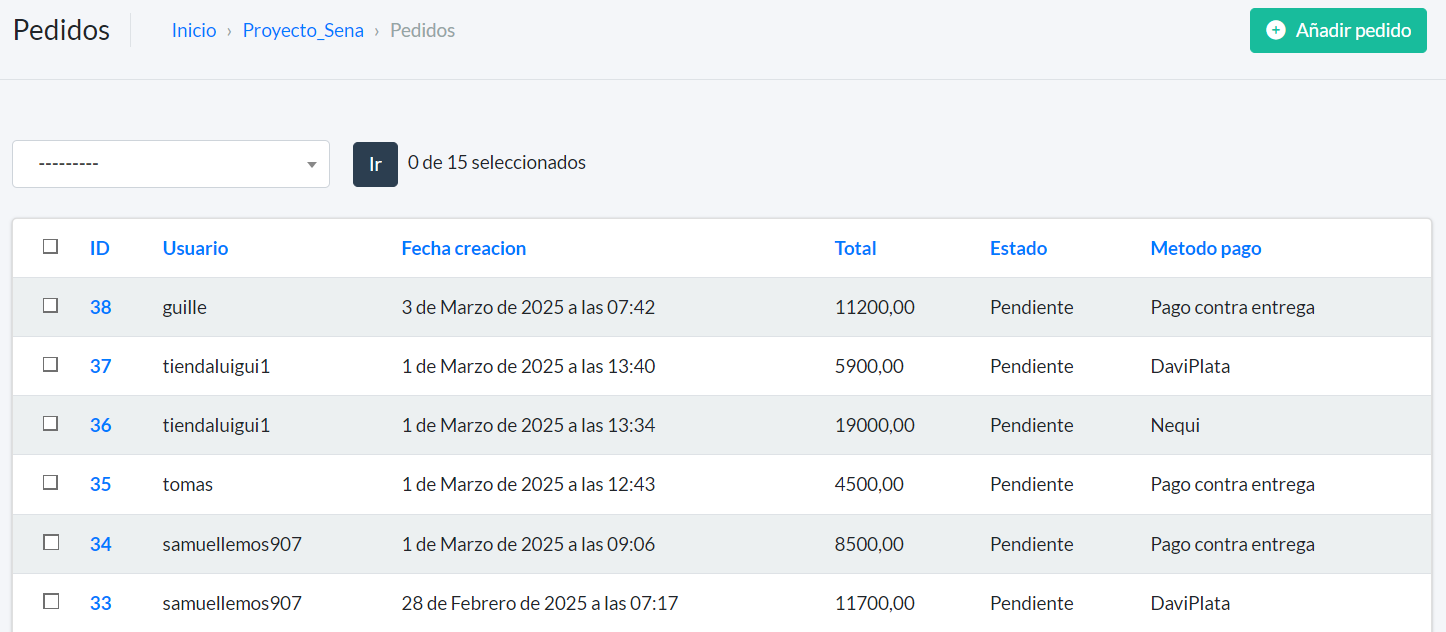Image resolution: width=1446 pixels, height=632 pixels.
Task: Select checkbox for order 36
Action: tap(51, 424)
